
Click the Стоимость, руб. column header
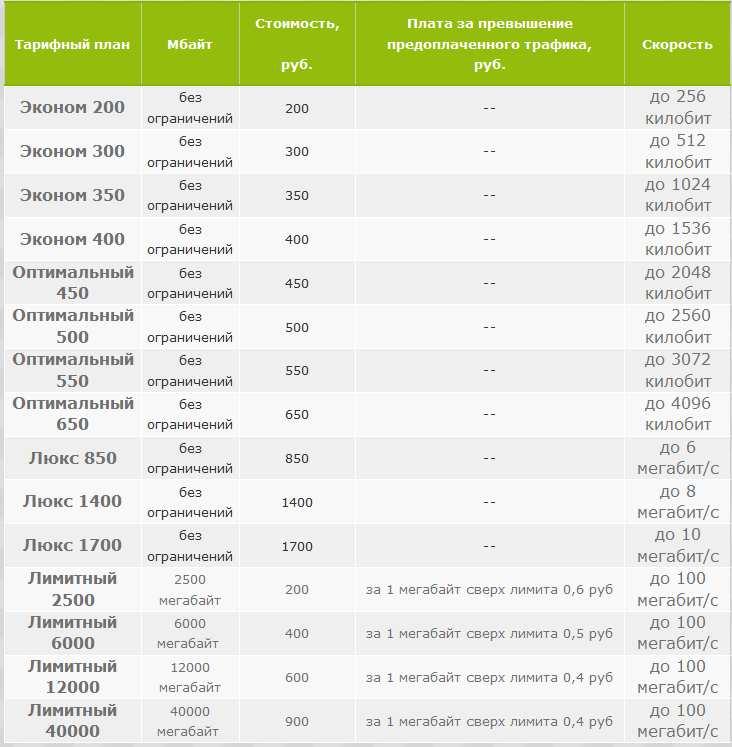297,44
